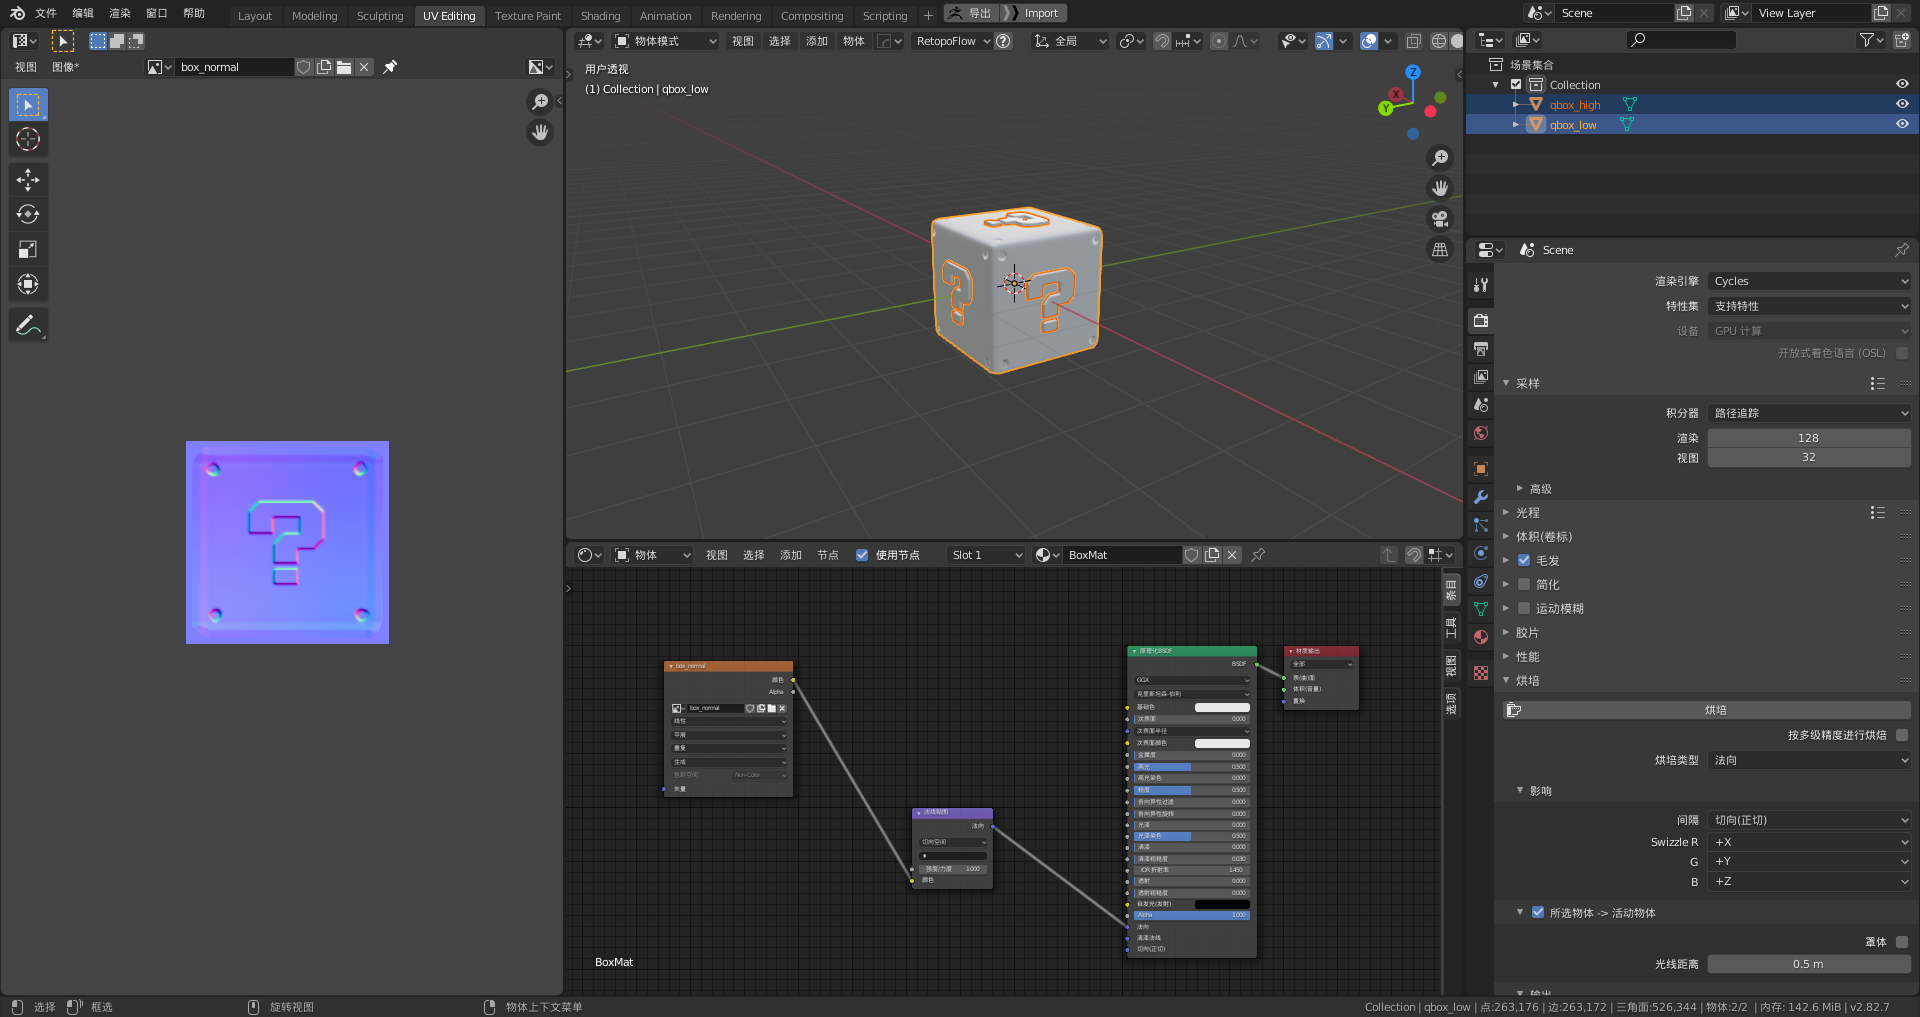Hide qbox_low with its eye icon
This screenshot has width=1920, height=1017.
point(1902,124)
